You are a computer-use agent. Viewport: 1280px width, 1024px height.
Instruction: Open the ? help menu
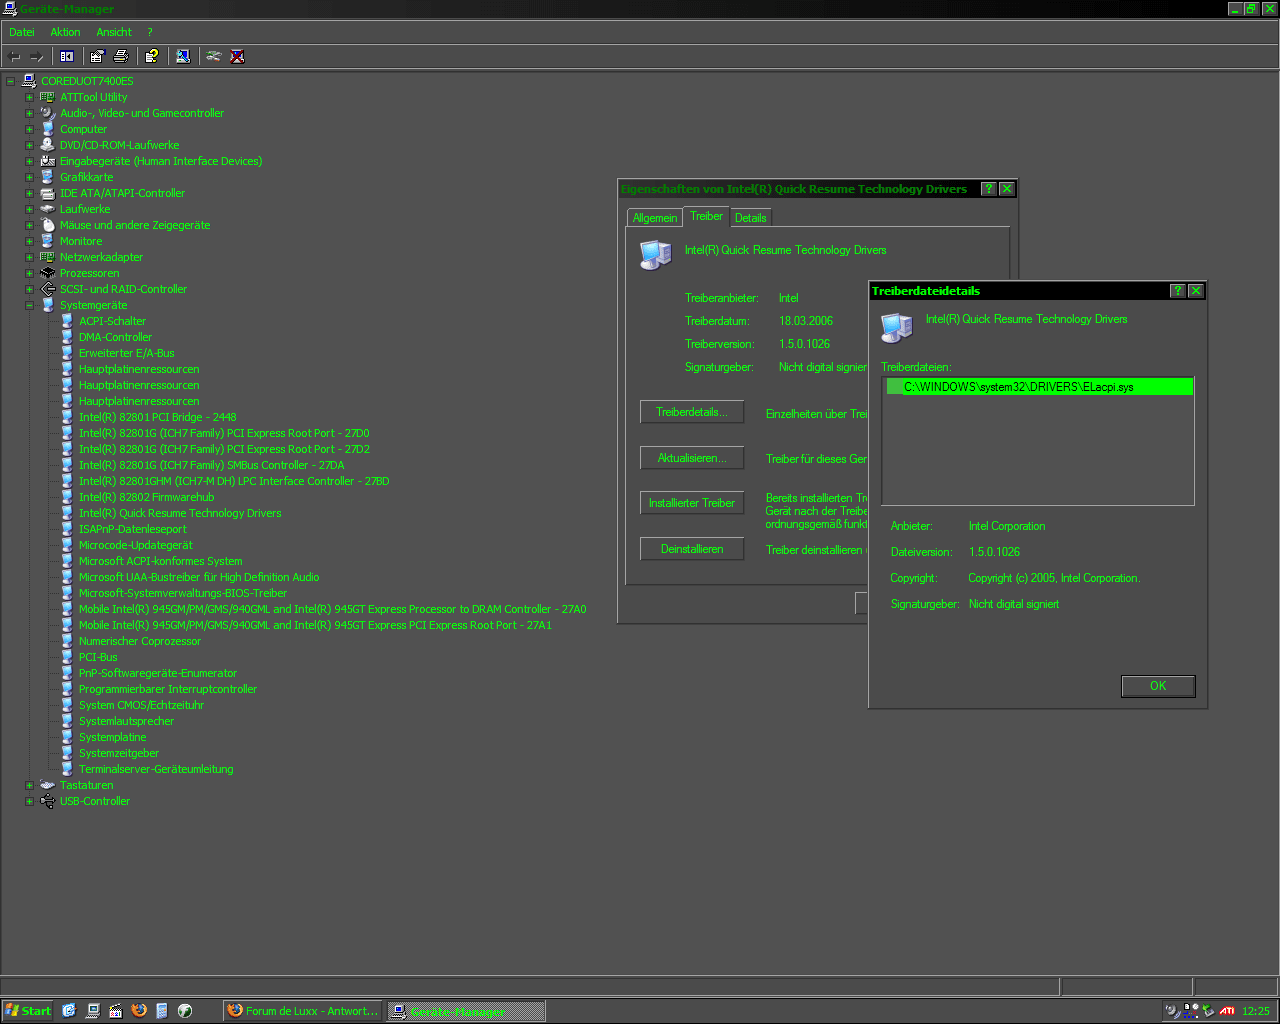coord(150,32)
